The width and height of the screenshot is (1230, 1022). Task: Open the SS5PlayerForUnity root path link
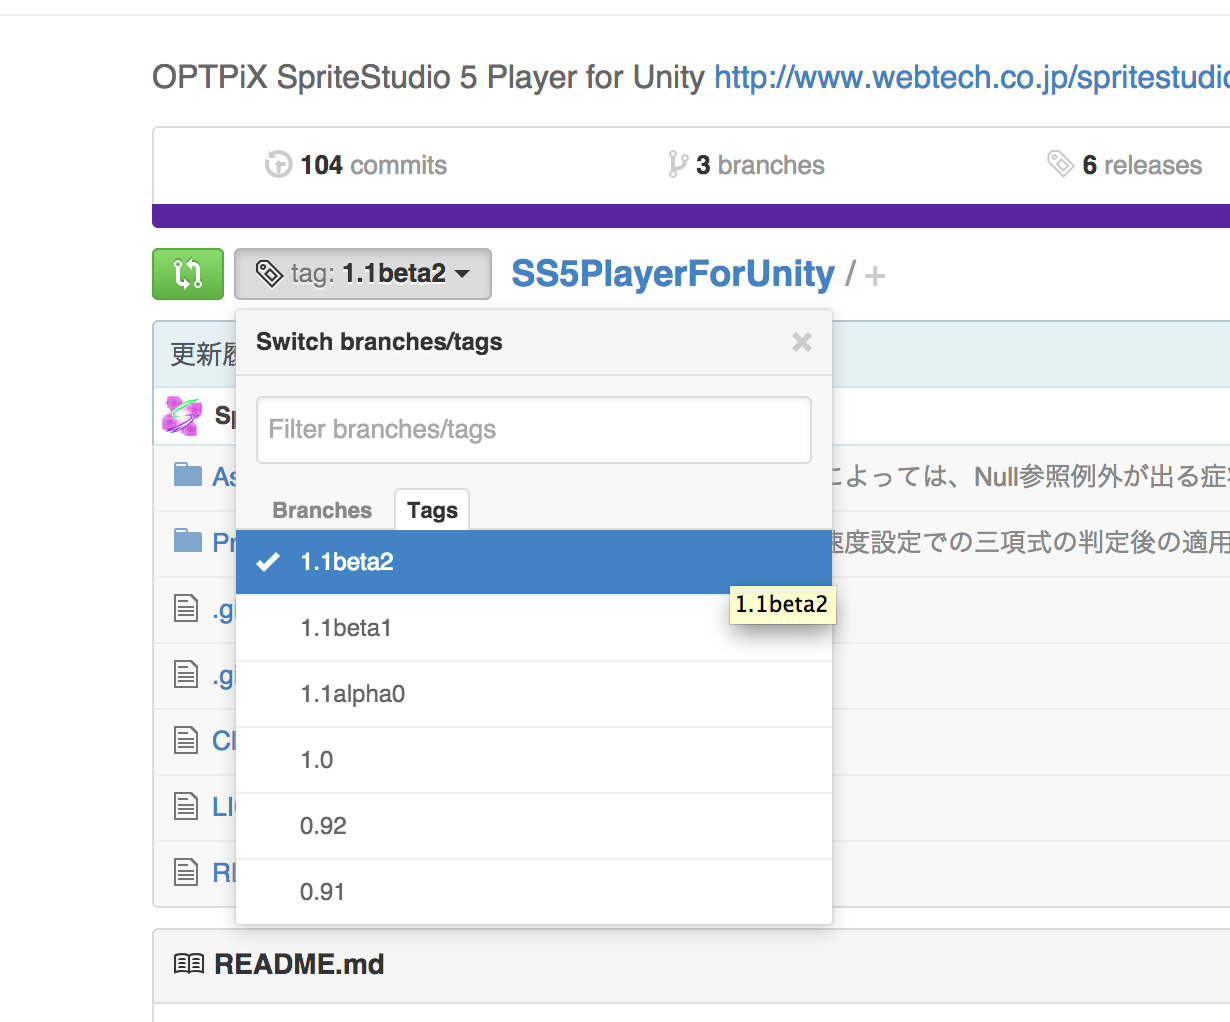point(673,274)
